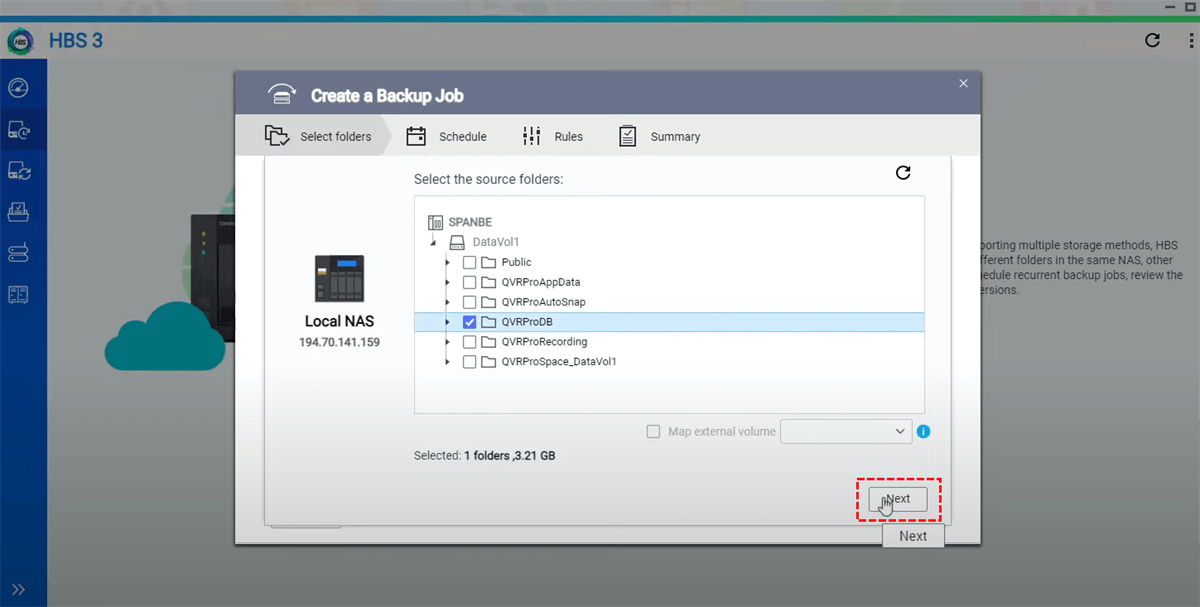Select the QVRProRecording folder name

pyautogui.click(x=545, y=342)
